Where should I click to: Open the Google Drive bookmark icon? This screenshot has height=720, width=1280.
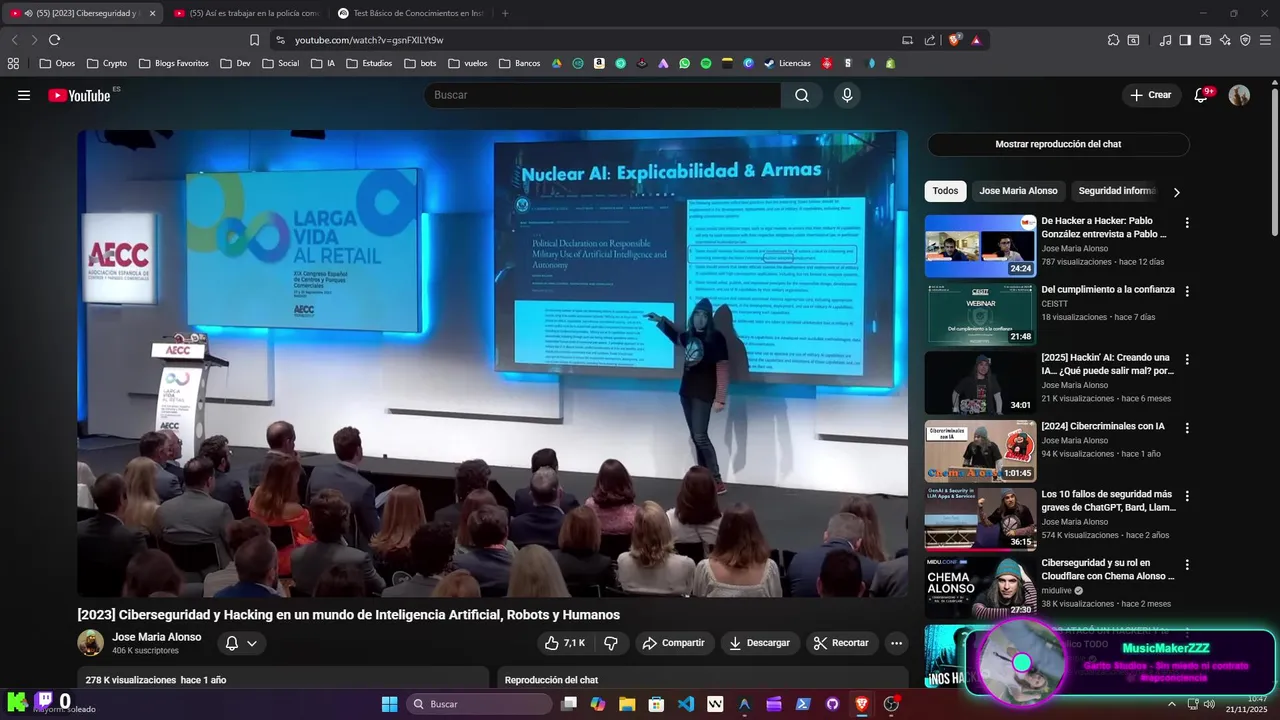pyautogui.click(x=557, y=63)
